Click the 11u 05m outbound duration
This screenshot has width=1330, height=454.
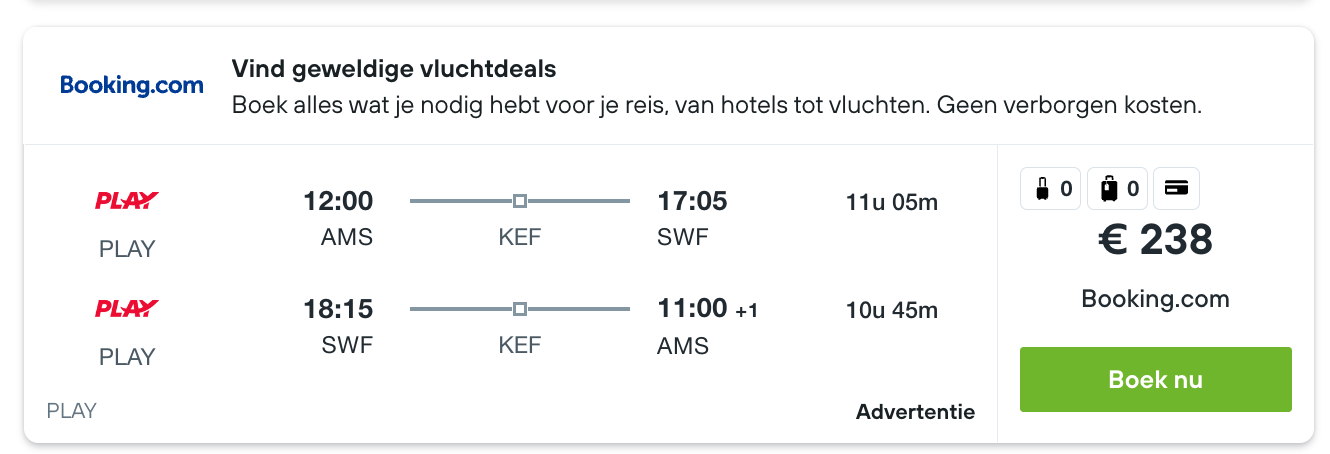click(x=892, y=203)
